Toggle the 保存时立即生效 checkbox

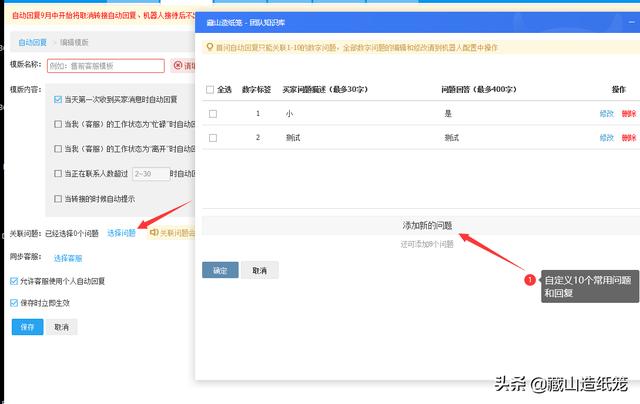14,303
